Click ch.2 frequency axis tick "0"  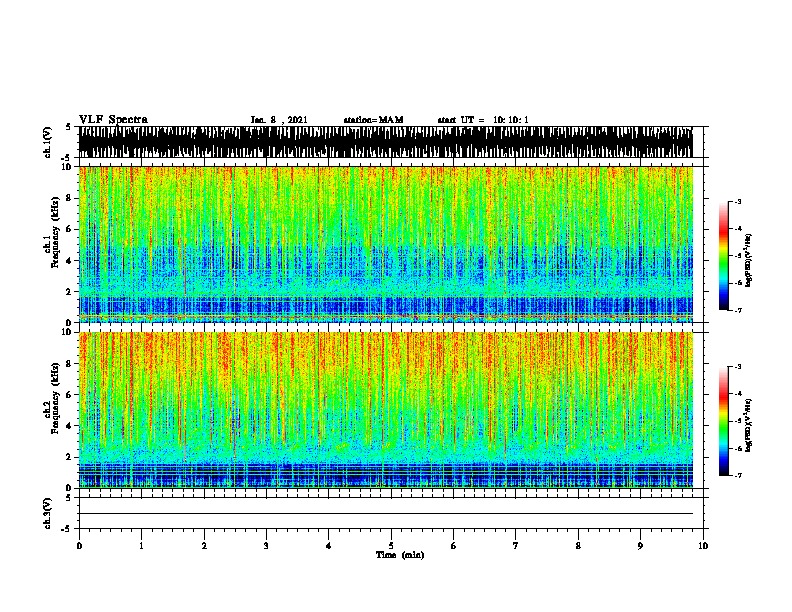[70, 488]
